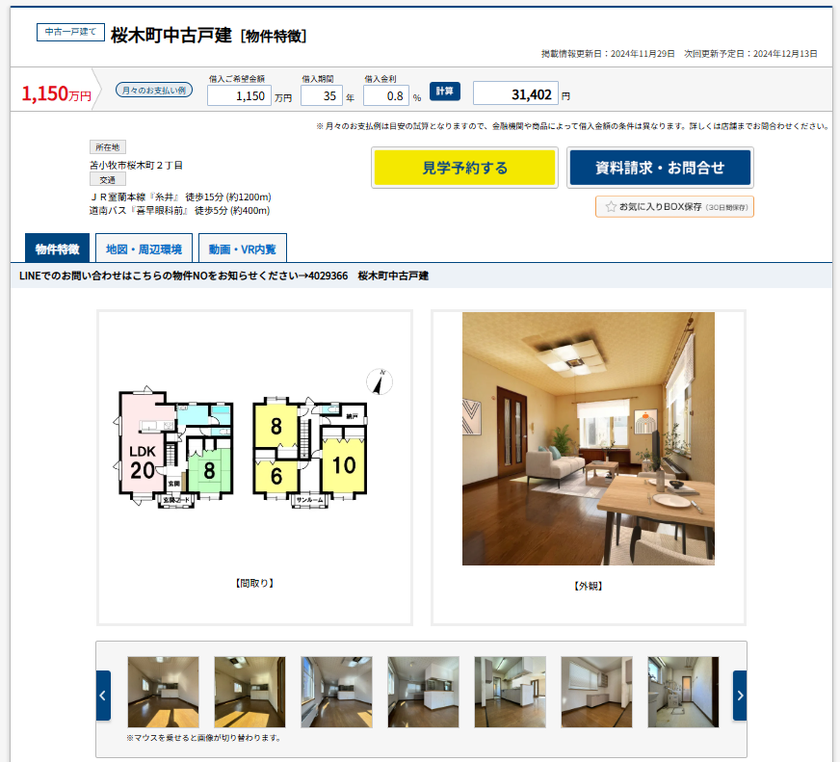Click the north compass icon on floor plan
The height and width of the screenshot is (762, 840).
click(379, 382)
